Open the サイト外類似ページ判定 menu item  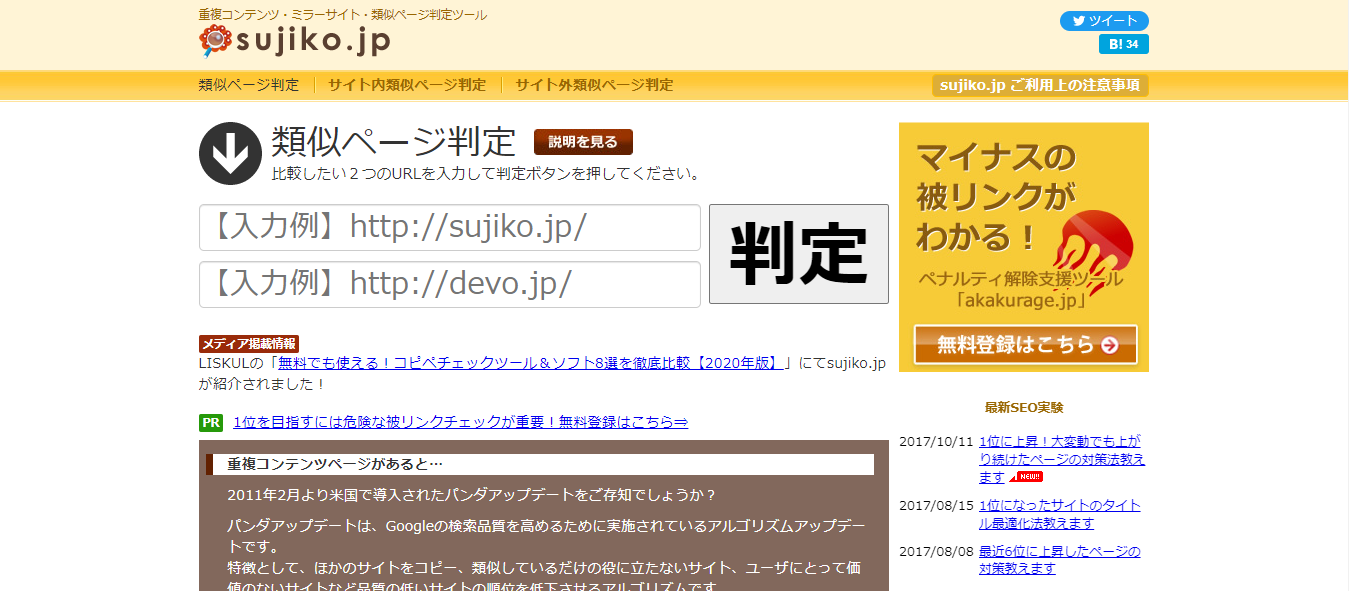(591, 85)
